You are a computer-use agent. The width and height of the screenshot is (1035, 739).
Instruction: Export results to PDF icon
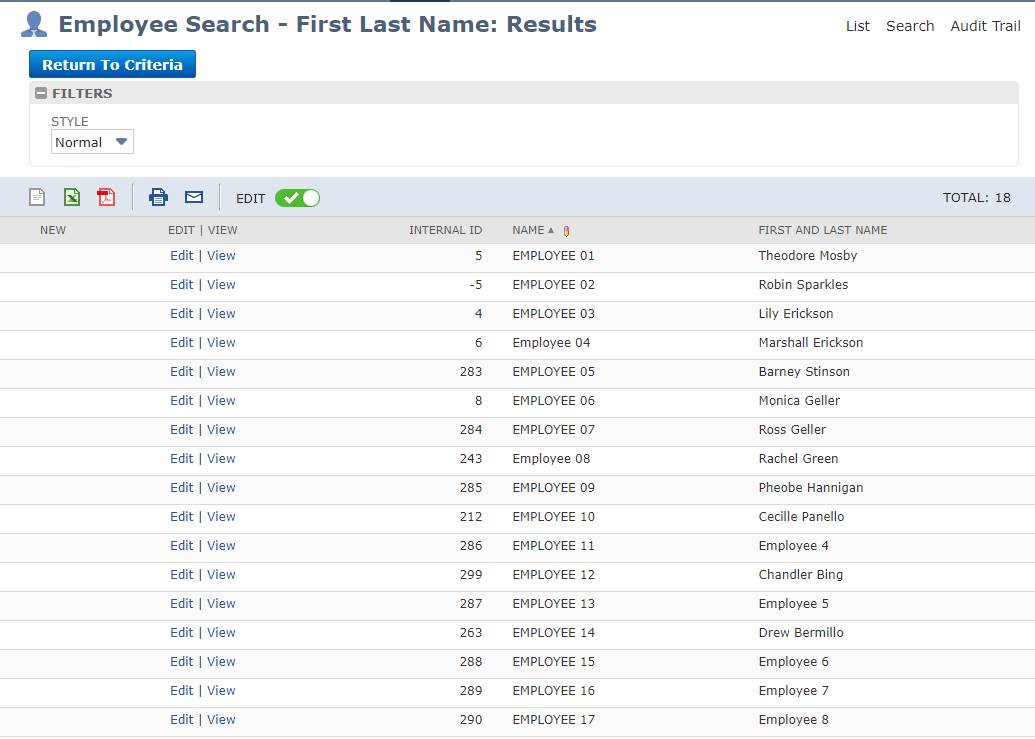(106, 197)
